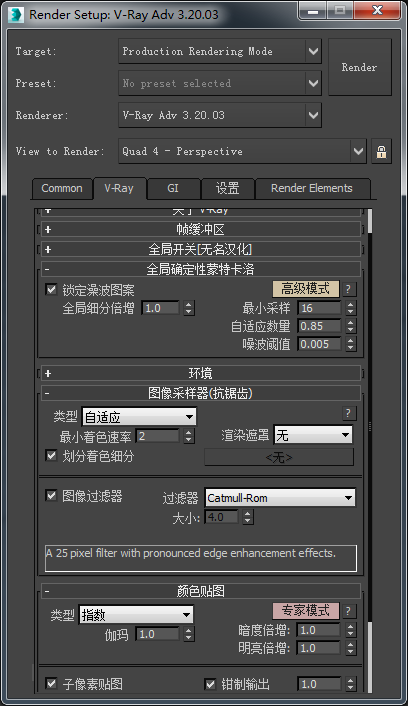This screenshot has height=706, width=408.
Task: Switch to the GI tab
Action: [x=173, y=188]
